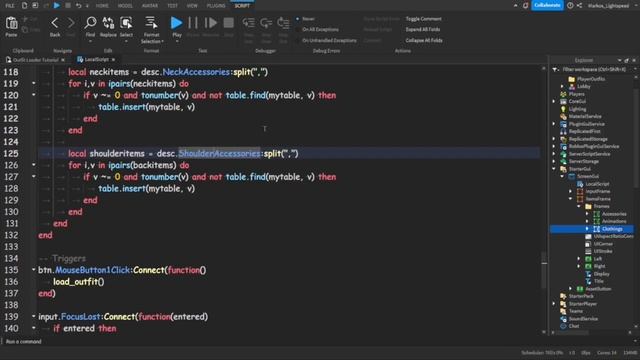Click the new file icon in title bar
This screenshot has width=640, height=360.
(x=24, y=5)
